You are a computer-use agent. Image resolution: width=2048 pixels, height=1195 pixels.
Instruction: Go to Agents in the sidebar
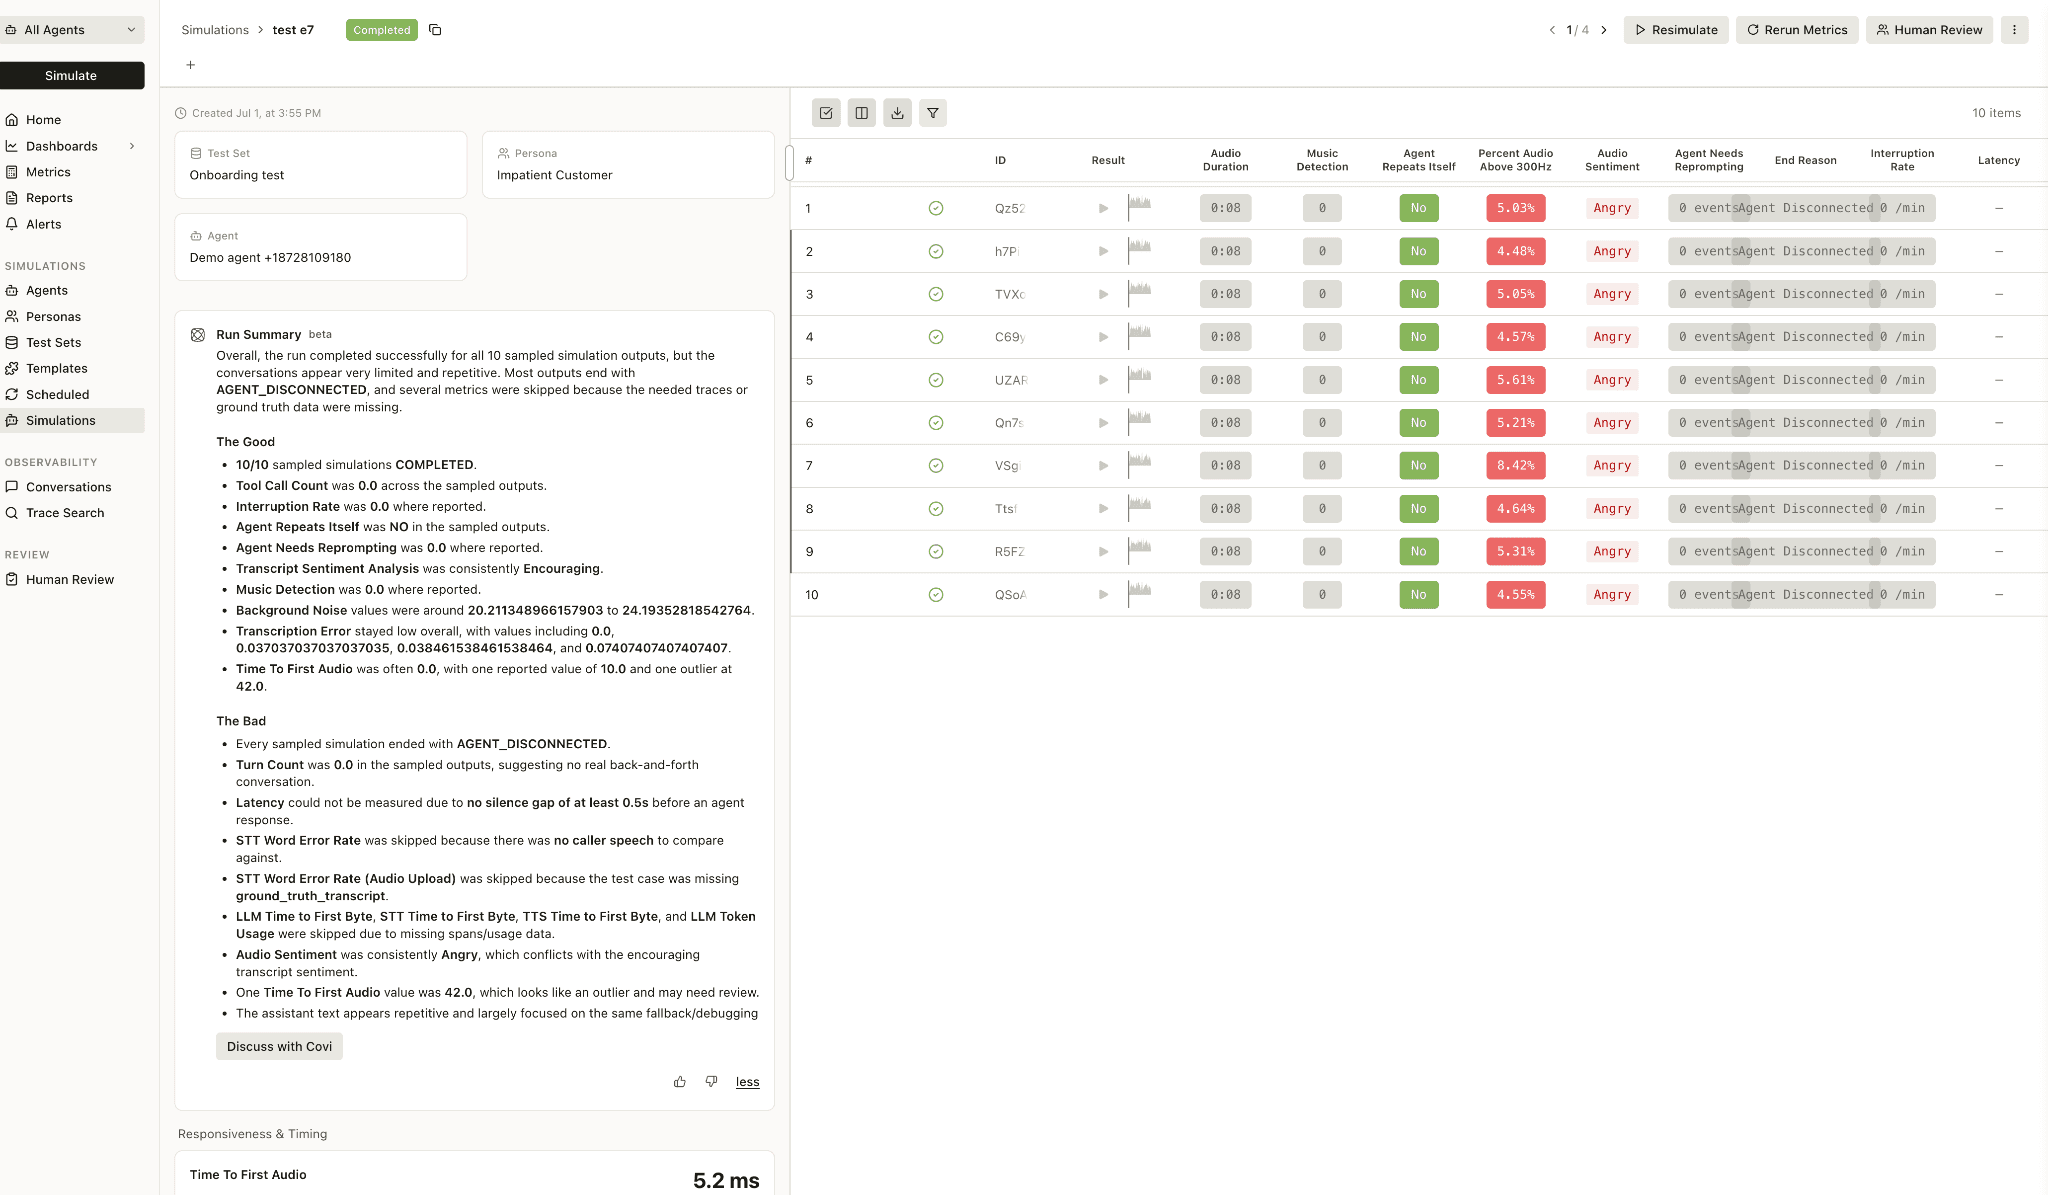pyautogui.click(x=47, y=290)
